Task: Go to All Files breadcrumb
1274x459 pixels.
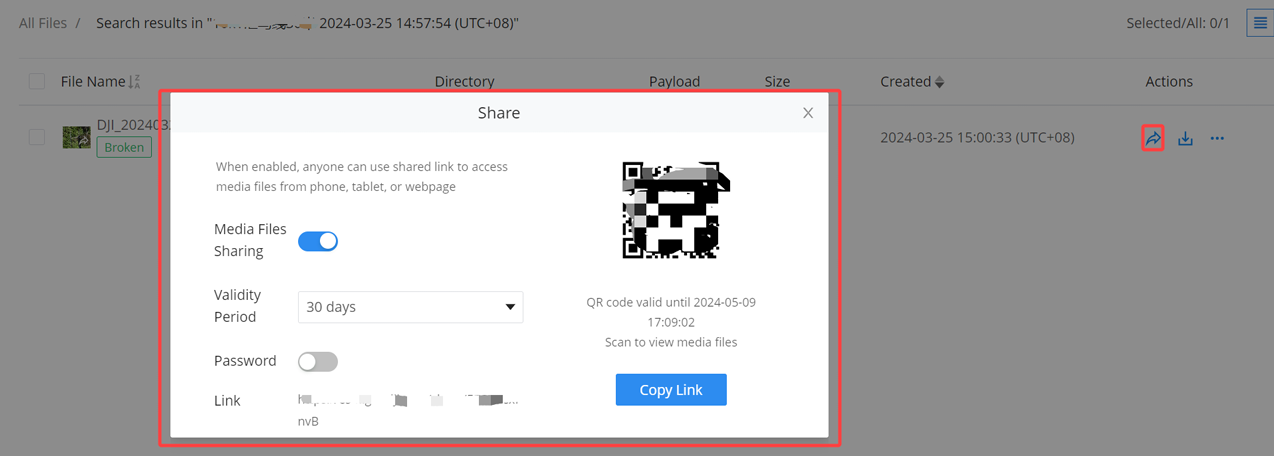Action: [43, 22]
